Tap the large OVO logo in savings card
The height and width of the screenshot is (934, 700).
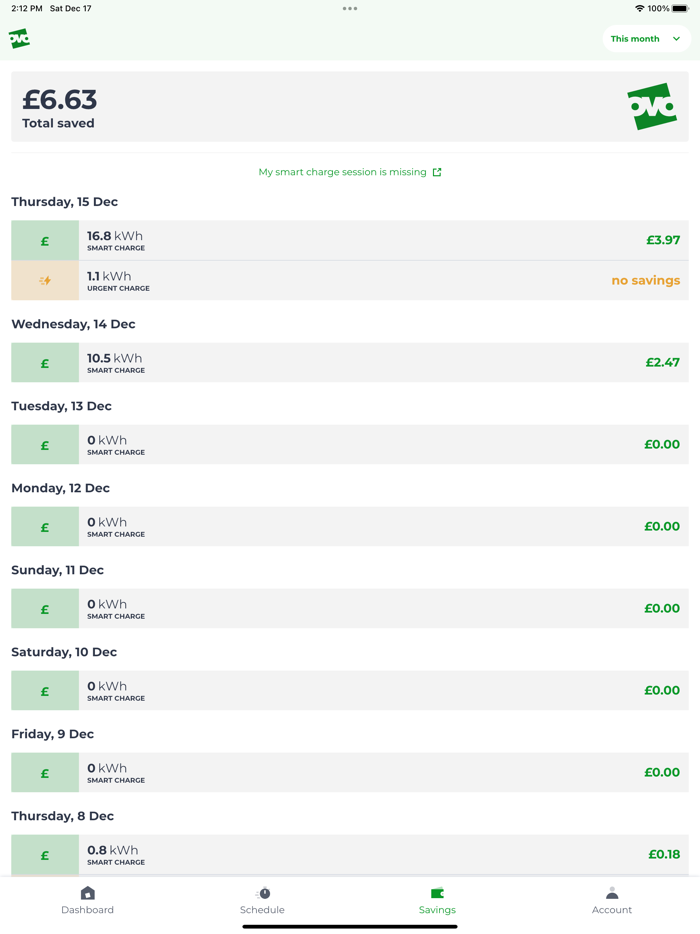point(652,106)
